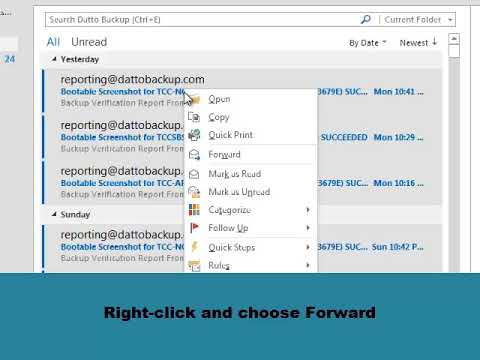Open the Current Folder scope dropdown
The image size is (480, 360).
[419, 20]
